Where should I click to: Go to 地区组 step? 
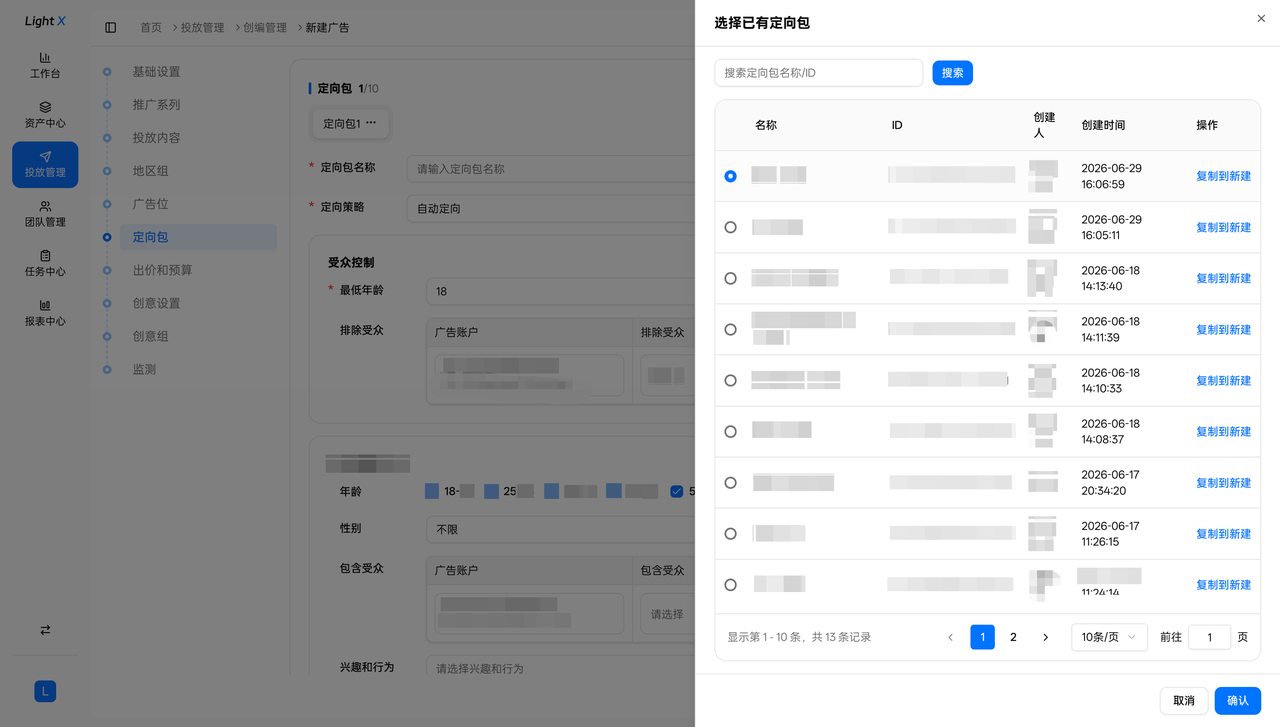click(x=150, y=171)
